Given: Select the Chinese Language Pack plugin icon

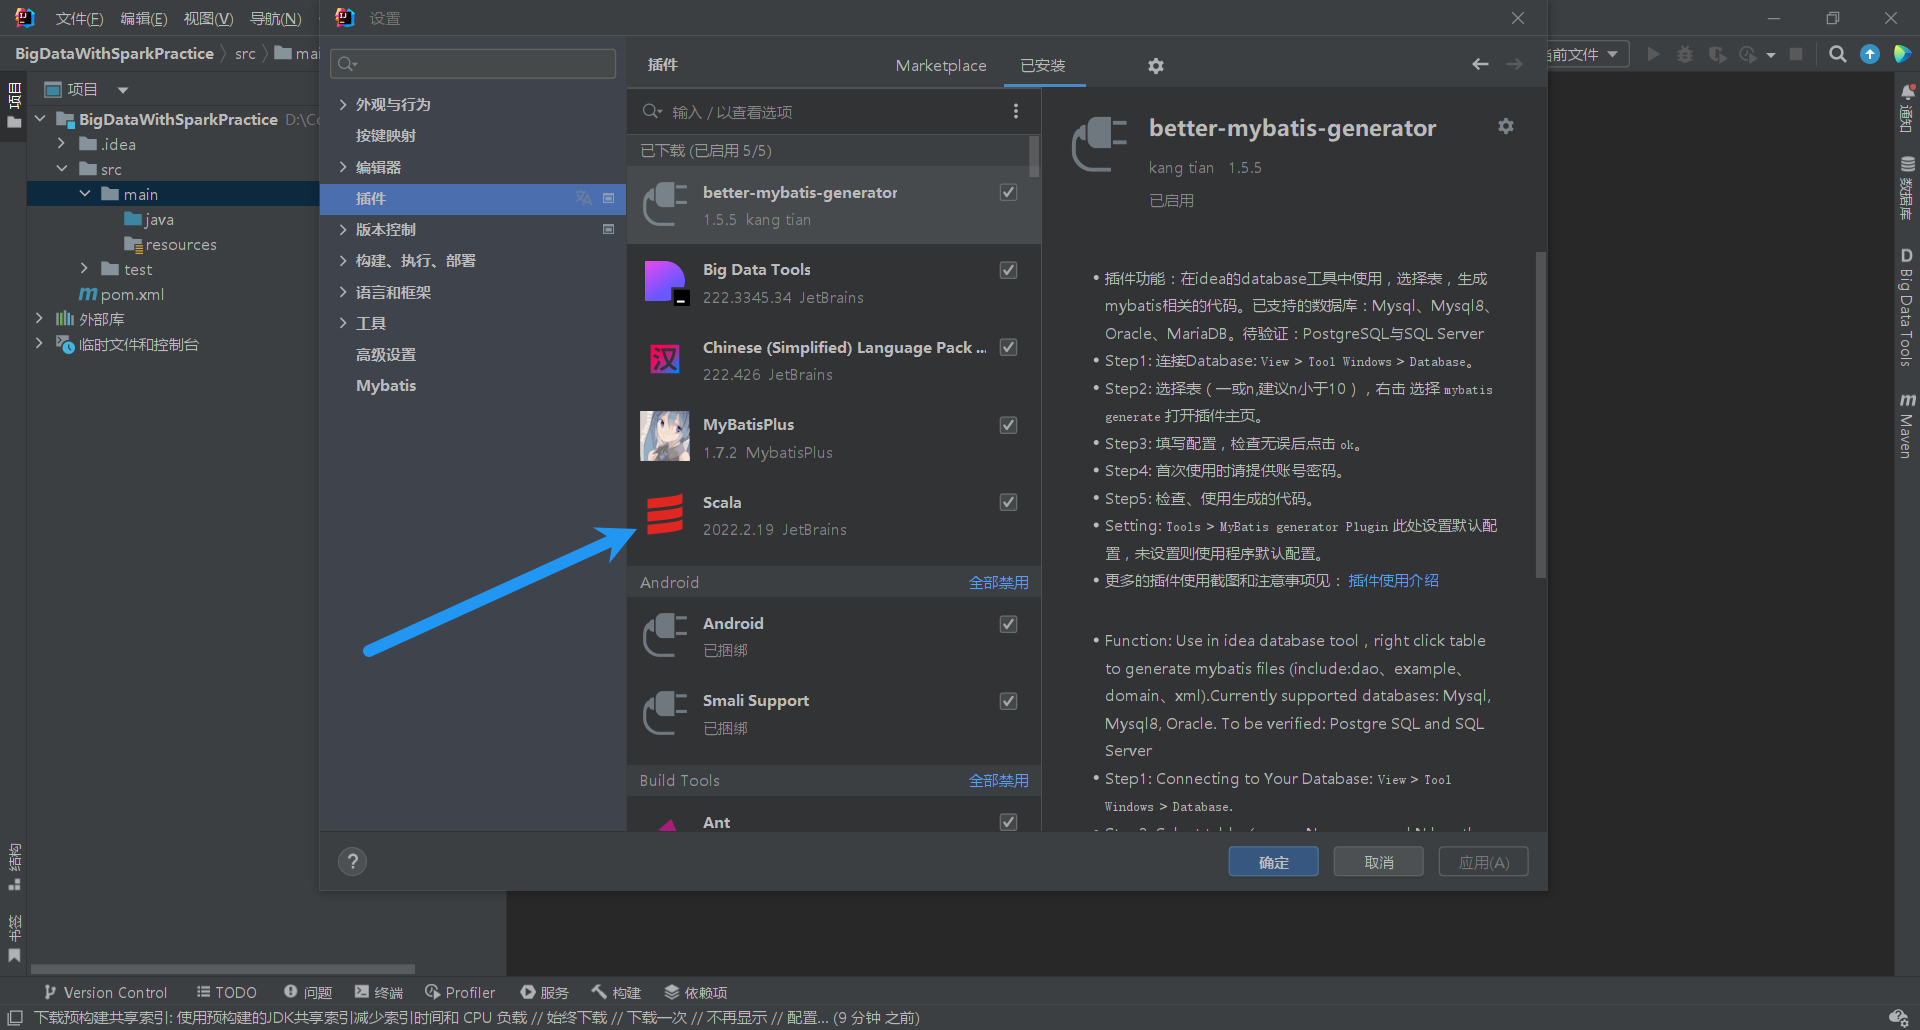Looking at the screenshot, I should coord(665,360).
